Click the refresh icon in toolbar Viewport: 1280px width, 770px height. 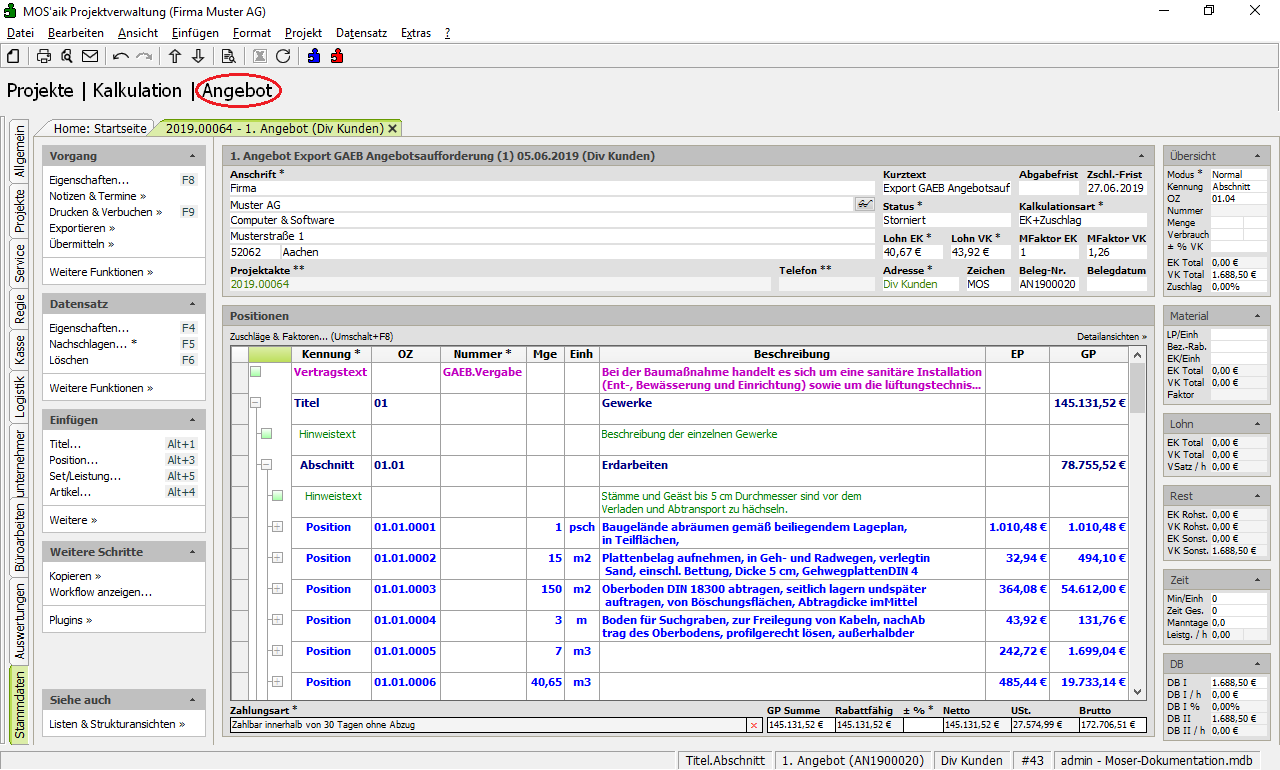[x=283, y=56]
